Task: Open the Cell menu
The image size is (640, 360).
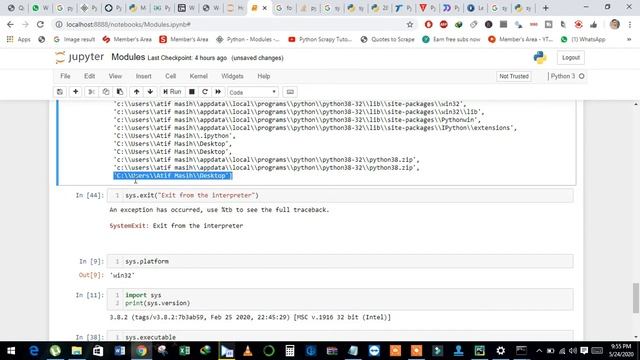Action: [x=170, y=76]
